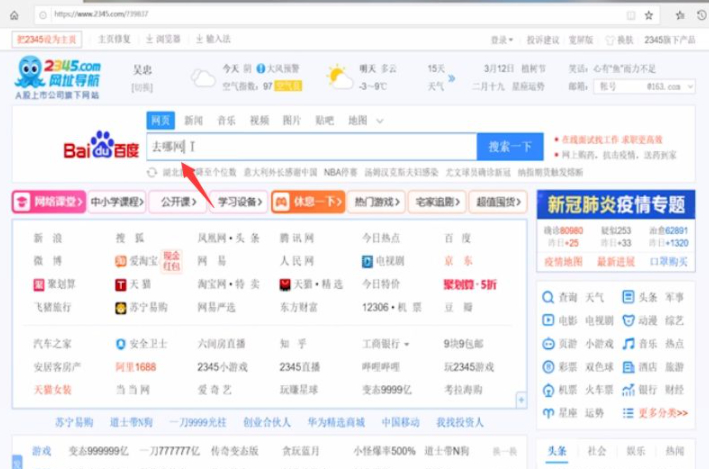This screenshot has height=469, width=709.
Task: Open 酒店 hotel icon
Action: (628, 367)
